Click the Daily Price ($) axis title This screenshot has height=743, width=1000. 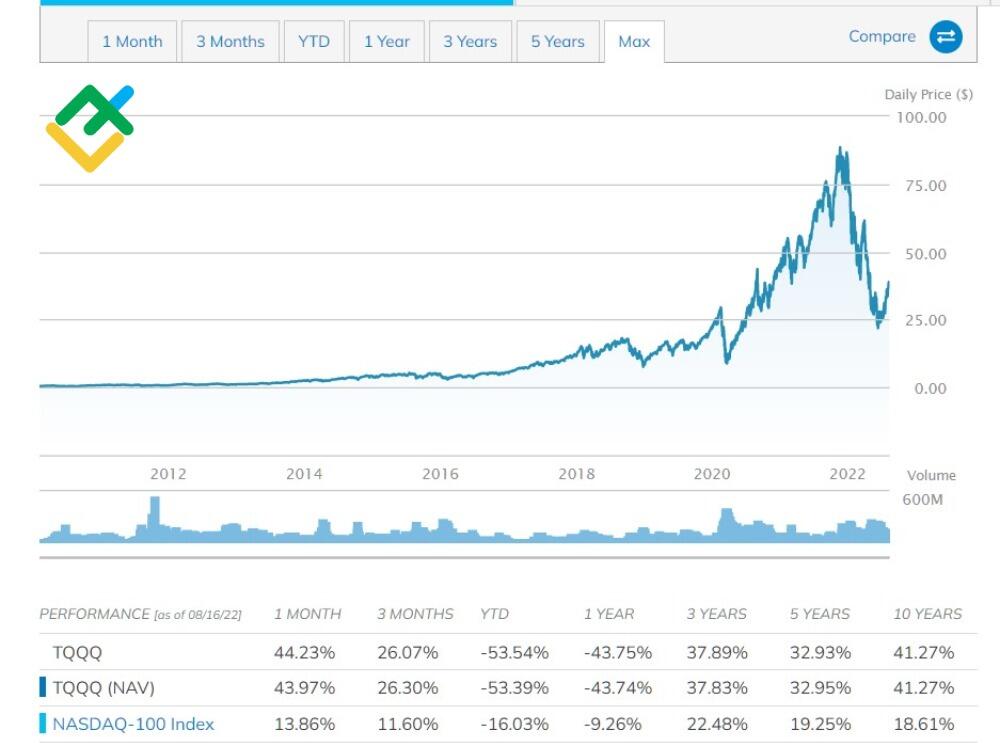coord(929,94)
